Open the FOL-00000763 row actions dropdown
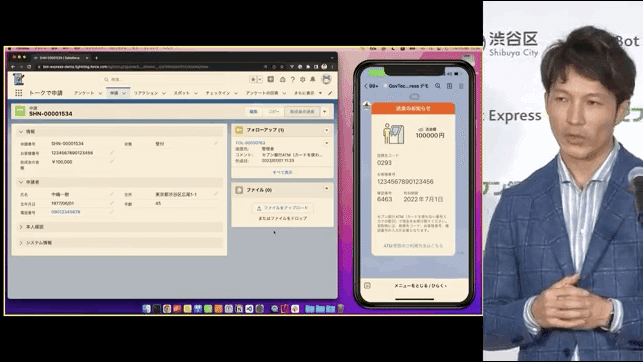This screenshot has height=362, width=643. pos(326,143)
